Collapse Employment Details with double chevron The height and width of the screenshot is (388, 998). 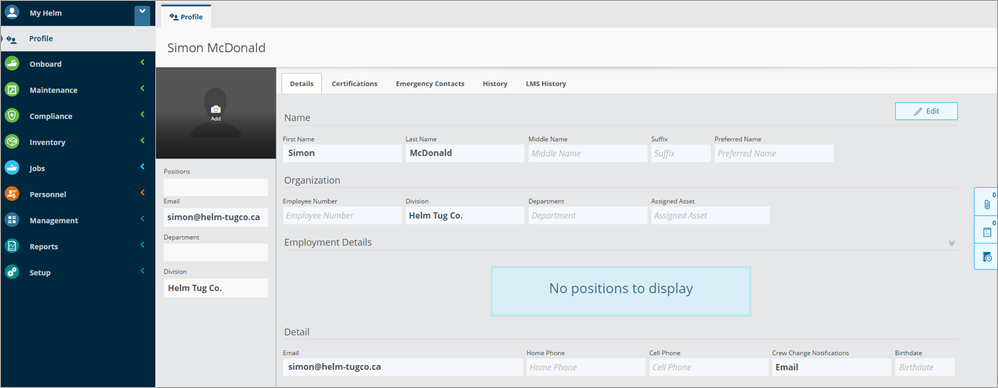[x=952, y=243]
